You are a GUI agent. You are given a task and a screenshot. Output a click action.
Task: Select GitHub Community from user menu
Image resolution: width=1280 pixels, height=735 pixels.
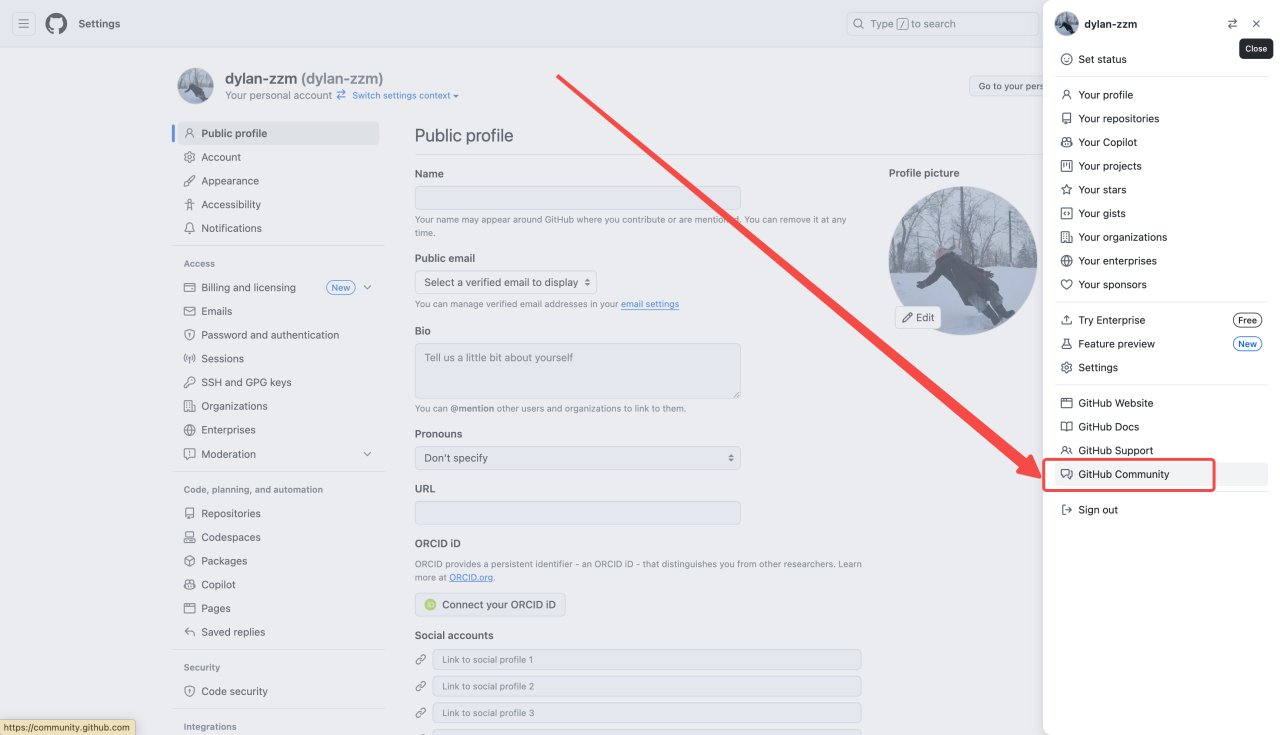[1123, 475]
